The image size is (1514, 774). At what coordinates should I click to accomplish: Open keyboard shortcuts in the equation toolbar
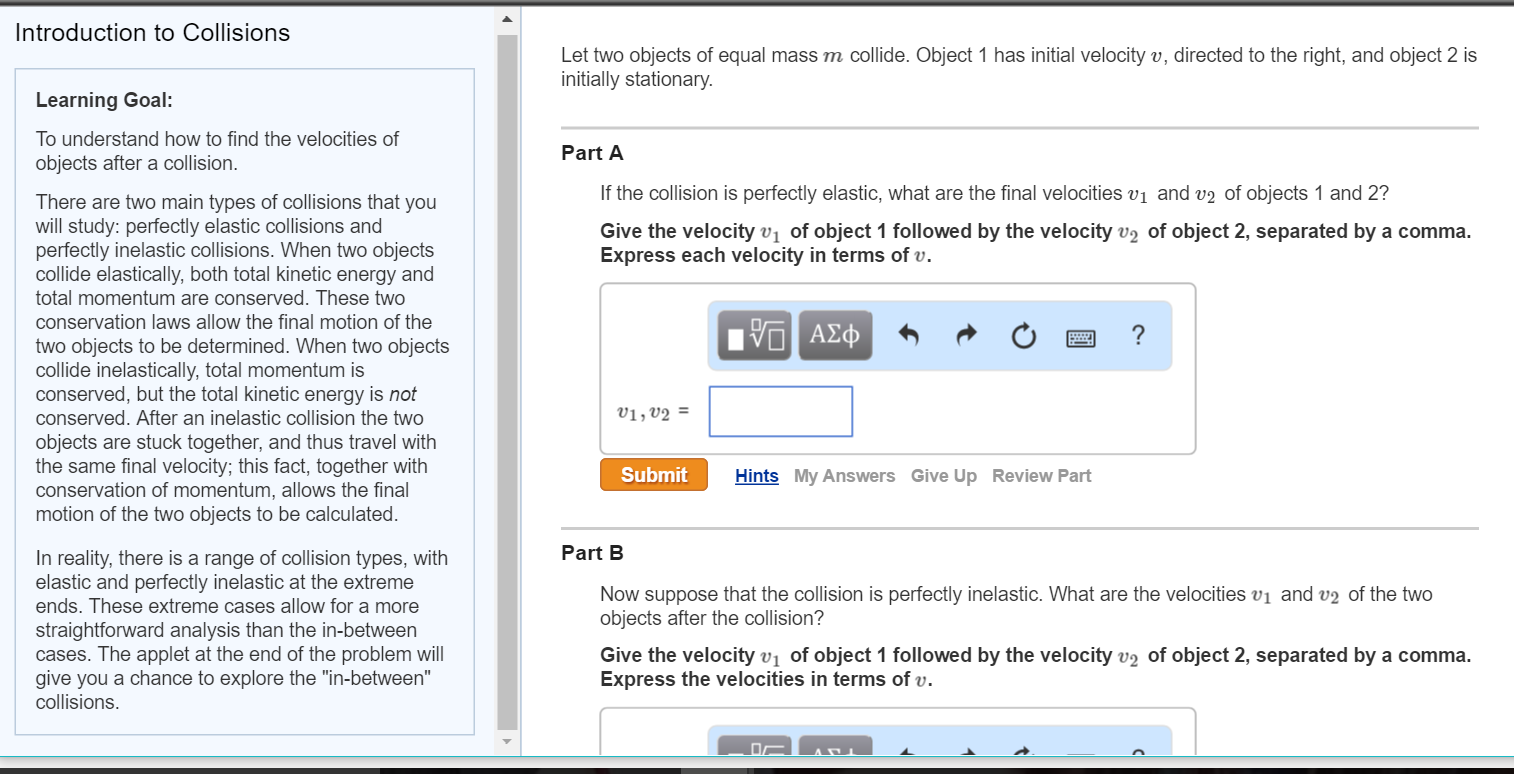click(x=1080, y=336)
